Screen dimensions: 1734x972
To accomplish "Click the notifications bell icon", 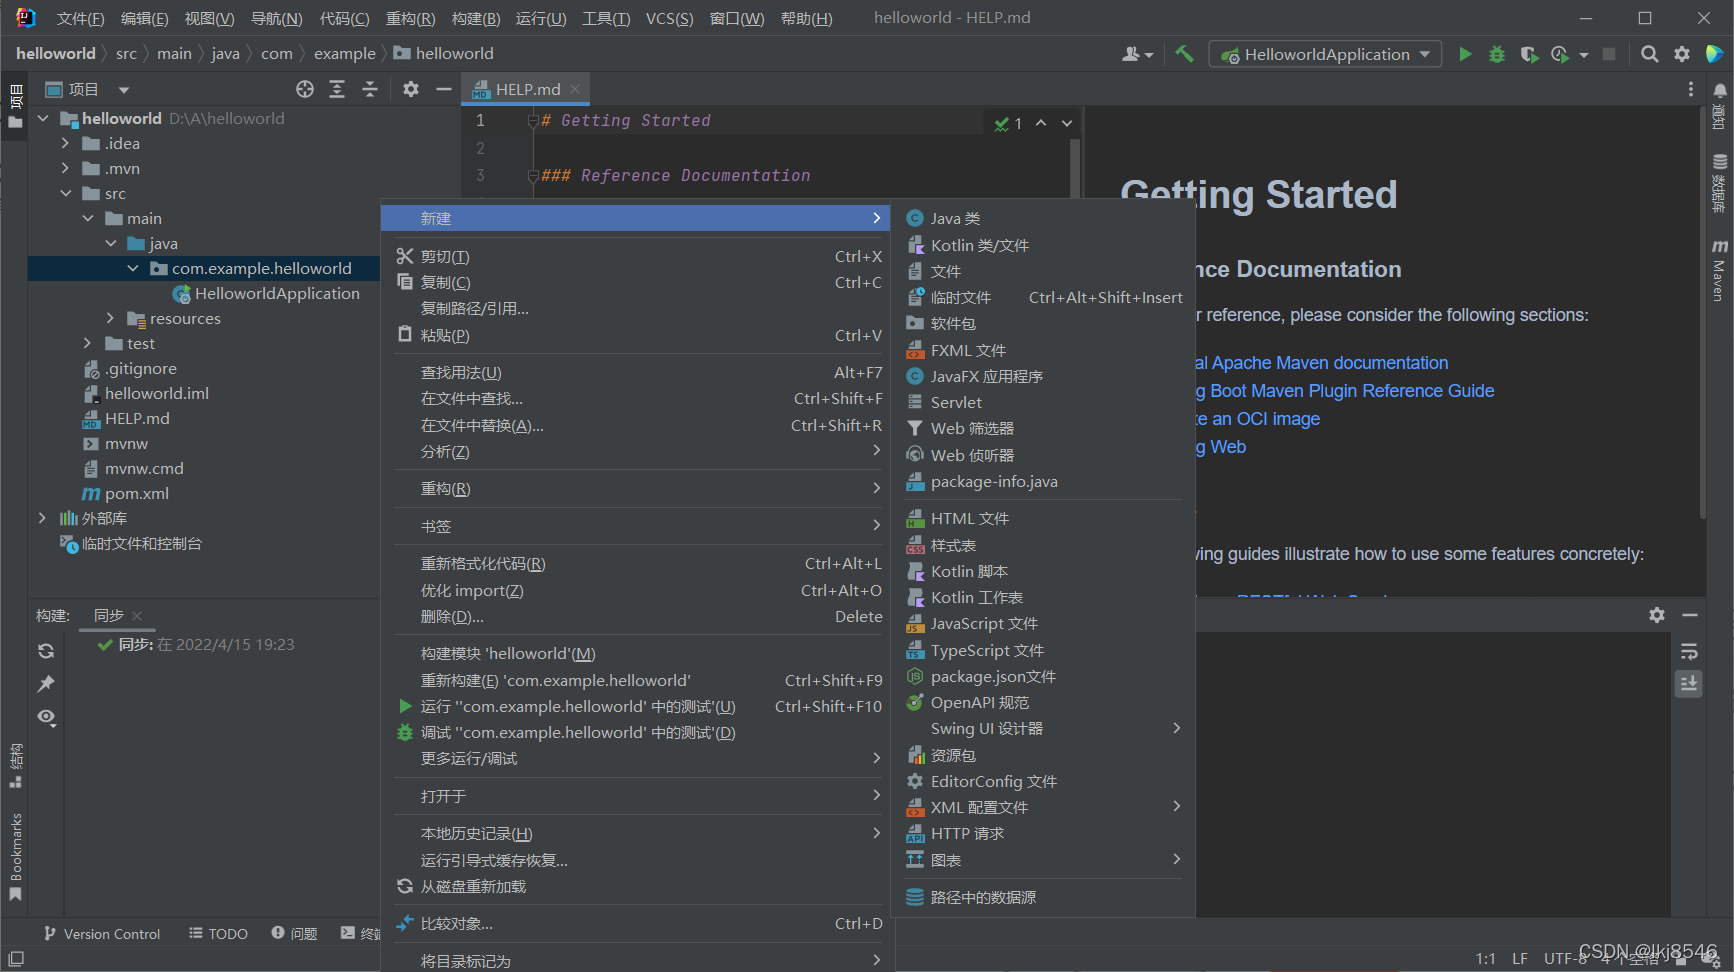I will (1719, 90).
